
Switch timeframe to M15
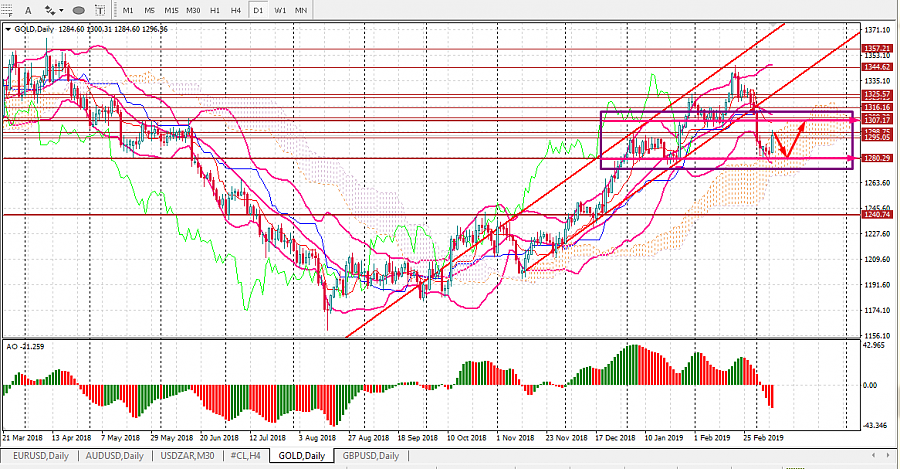click(171, 10)
